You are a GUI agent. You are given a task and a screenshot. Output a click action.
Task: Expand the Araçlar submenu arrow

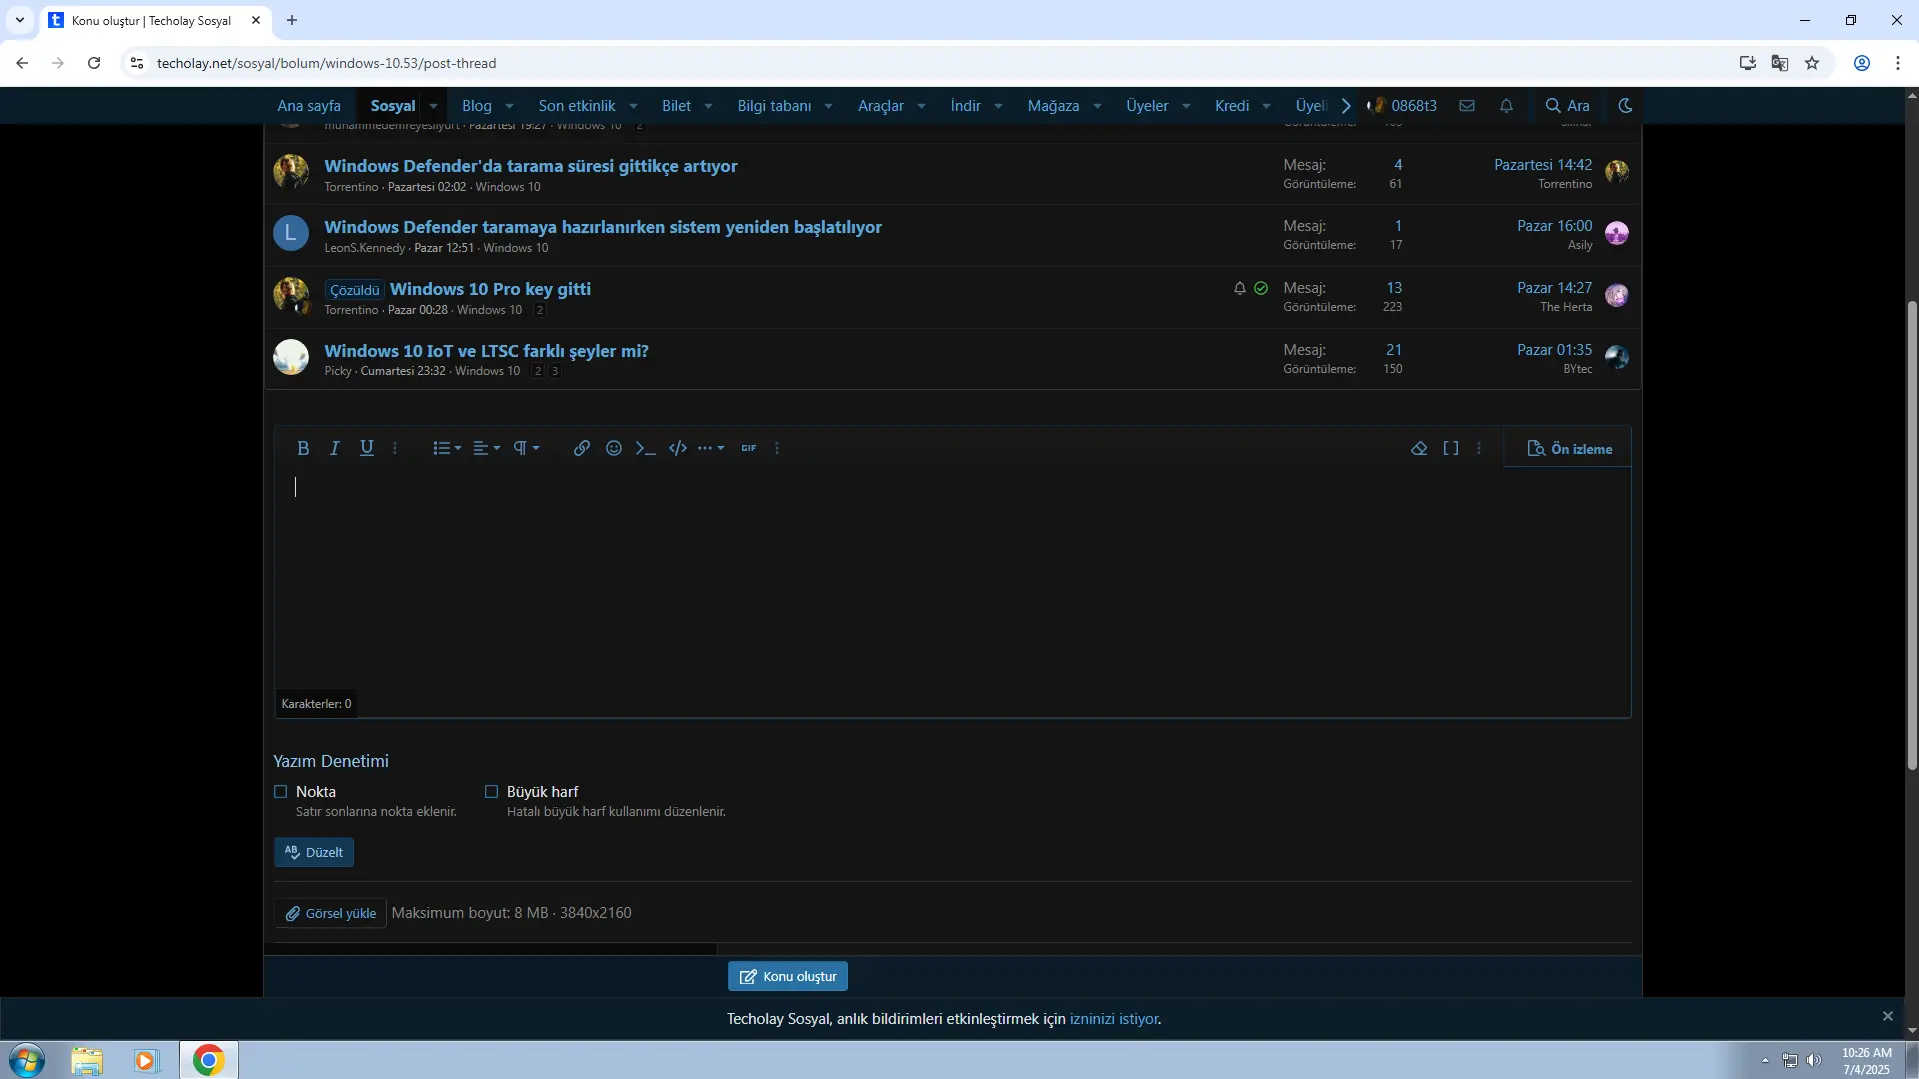pyautogui.click(x=921, y=106)
